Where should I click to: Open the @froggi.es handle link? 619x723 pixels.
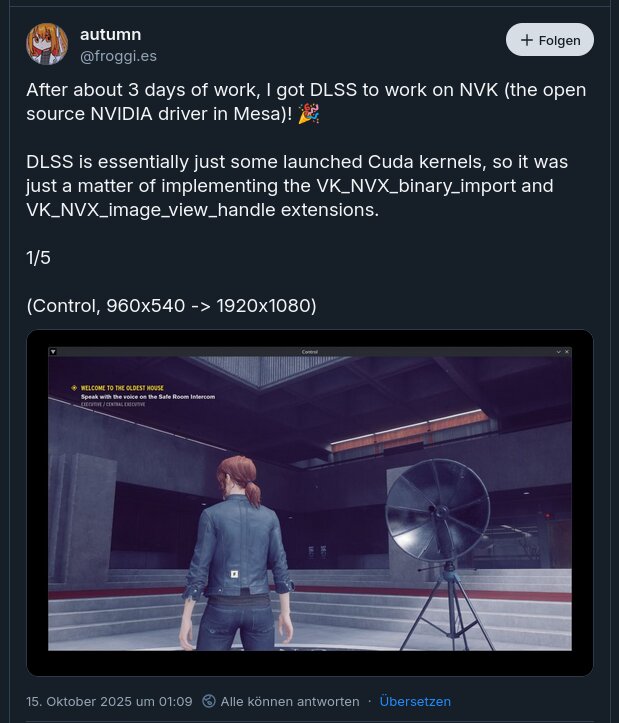(119, 56)
